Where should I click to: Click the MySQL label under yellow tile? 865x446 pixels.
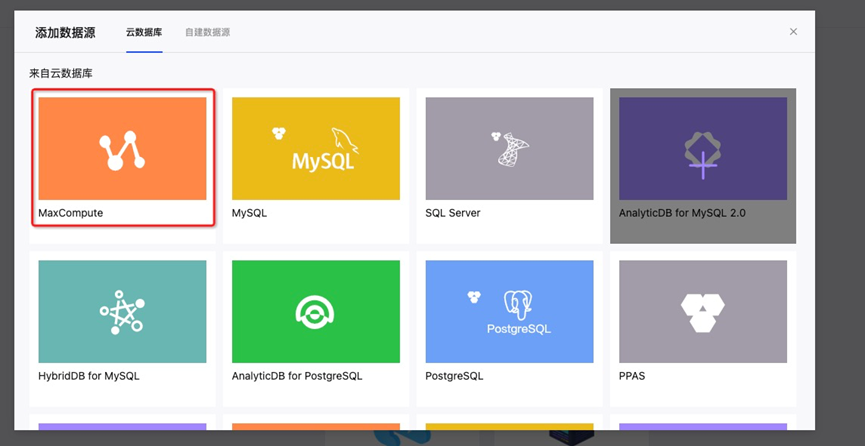coord(249,213)
